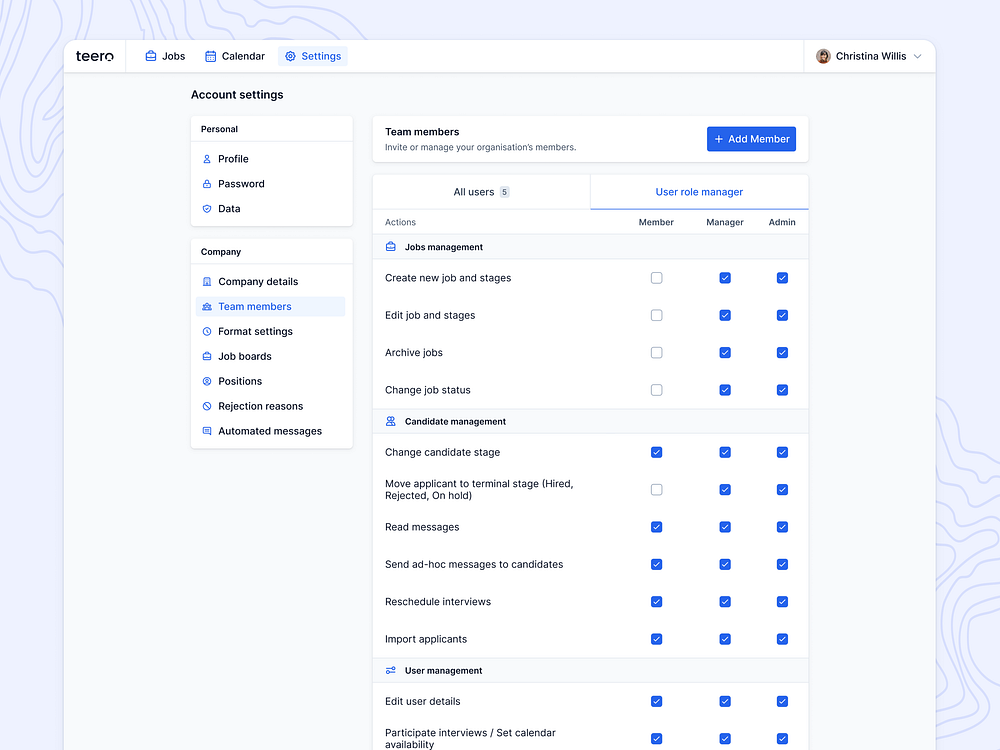
Task: Click the Job boards briefcase icon
Action: (207, 356)
